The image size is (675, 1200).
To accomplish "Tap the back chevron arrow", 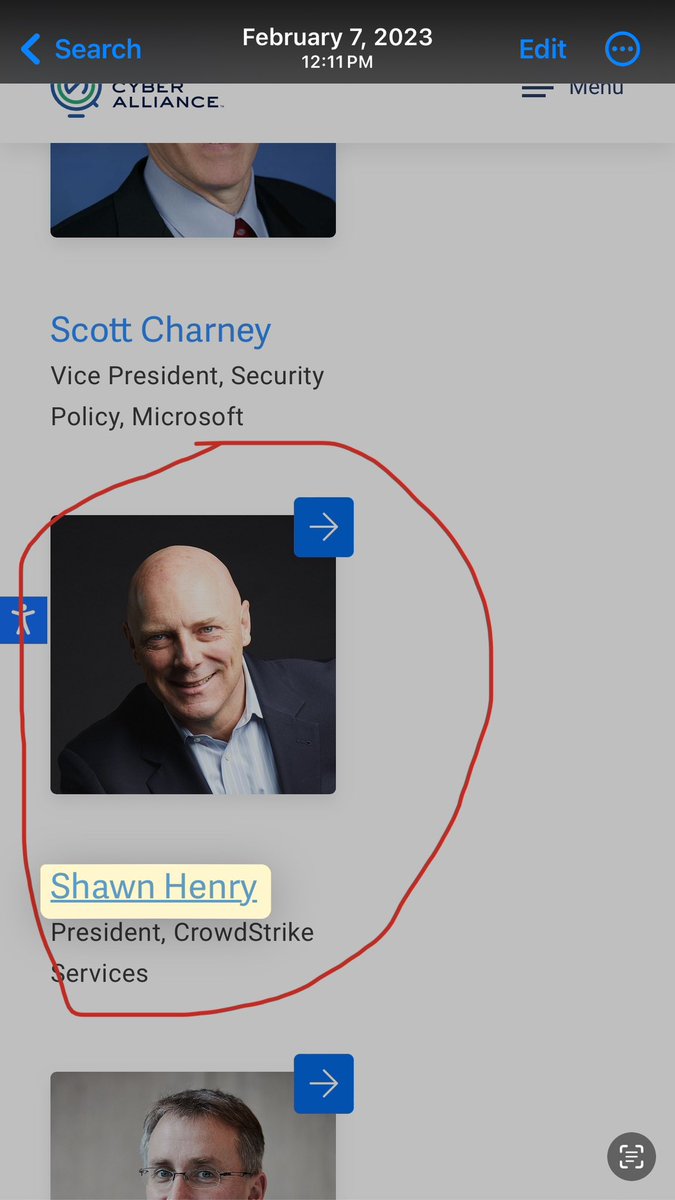I will (31, 49).
